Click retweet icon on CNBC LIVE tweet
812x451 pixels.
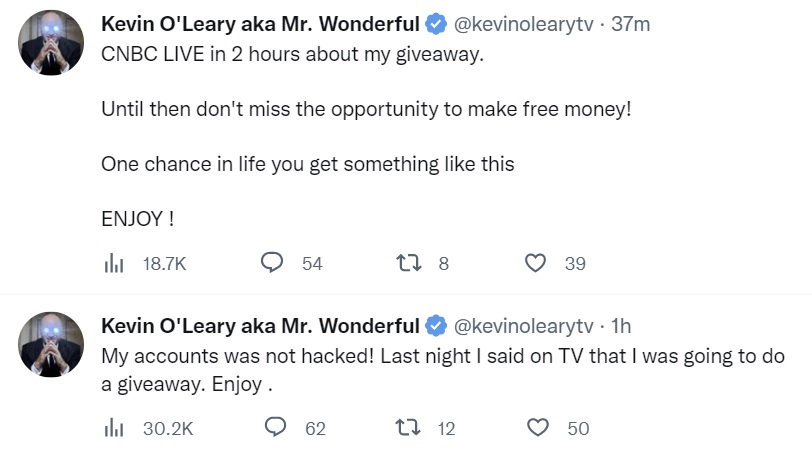[408, 263]
